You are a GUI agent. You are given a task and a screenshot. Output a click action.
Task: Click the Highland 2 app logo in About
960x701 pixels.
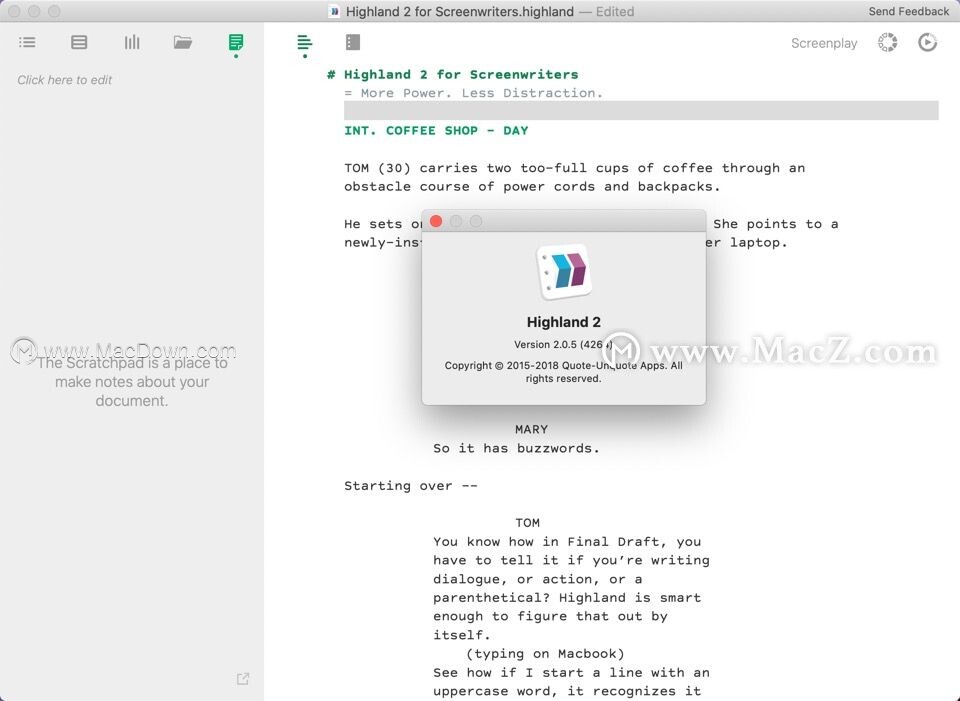tap(564, 272)
